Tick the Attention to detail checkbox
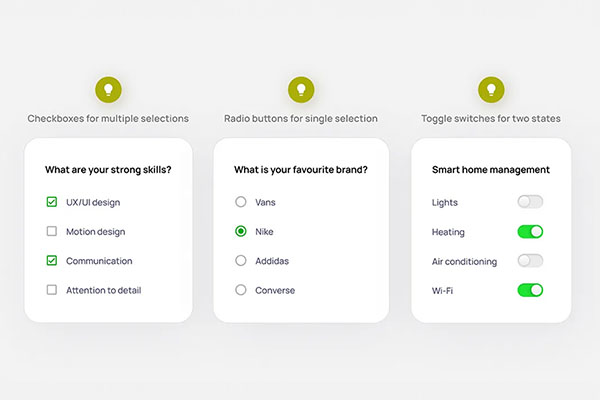Image resolution: width=600 pixels, height=400 pixels. [52, 290]
